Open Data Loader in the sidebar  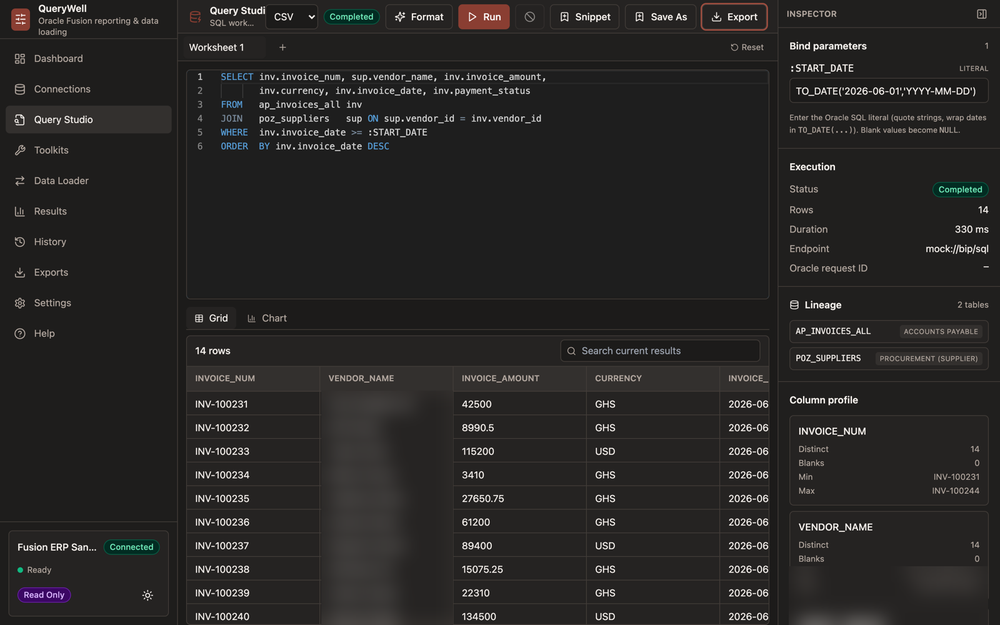point(89,180)
